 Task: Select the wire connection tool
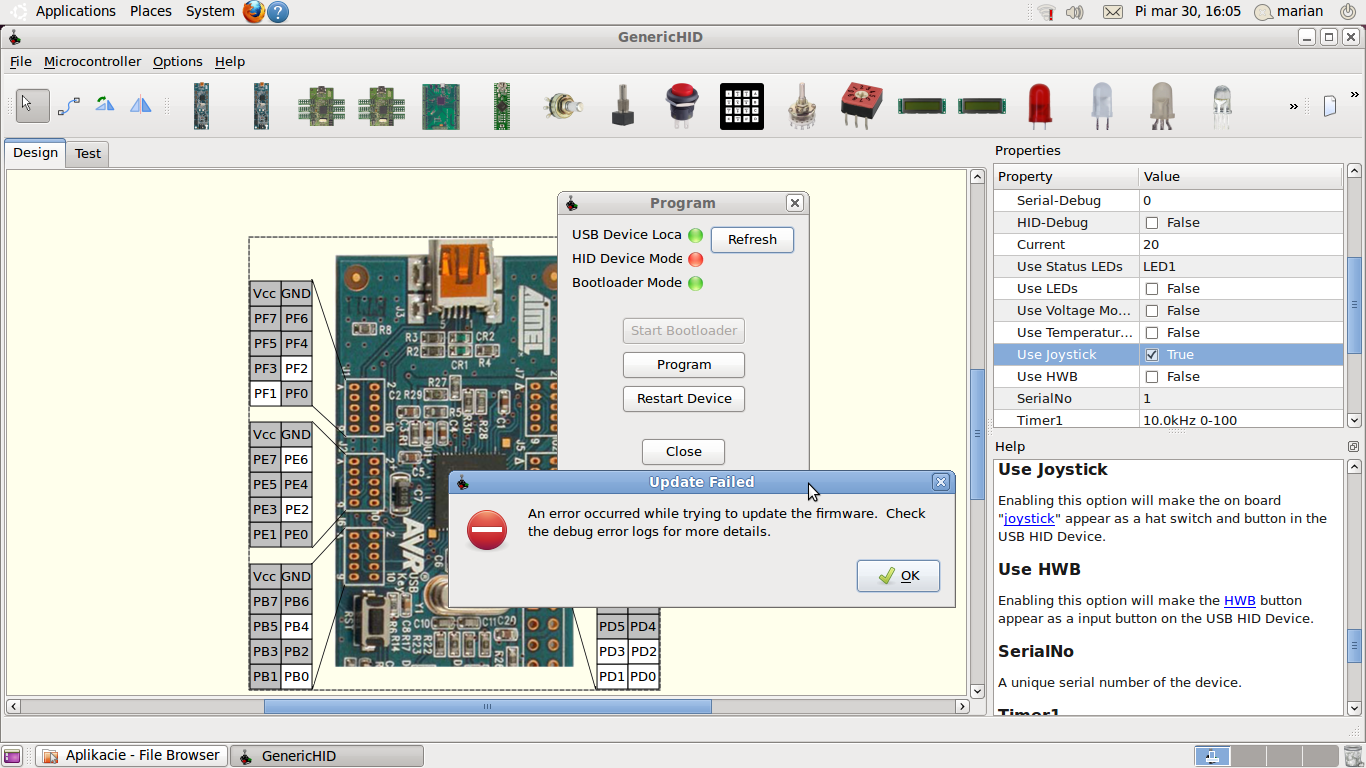(68, 105)
